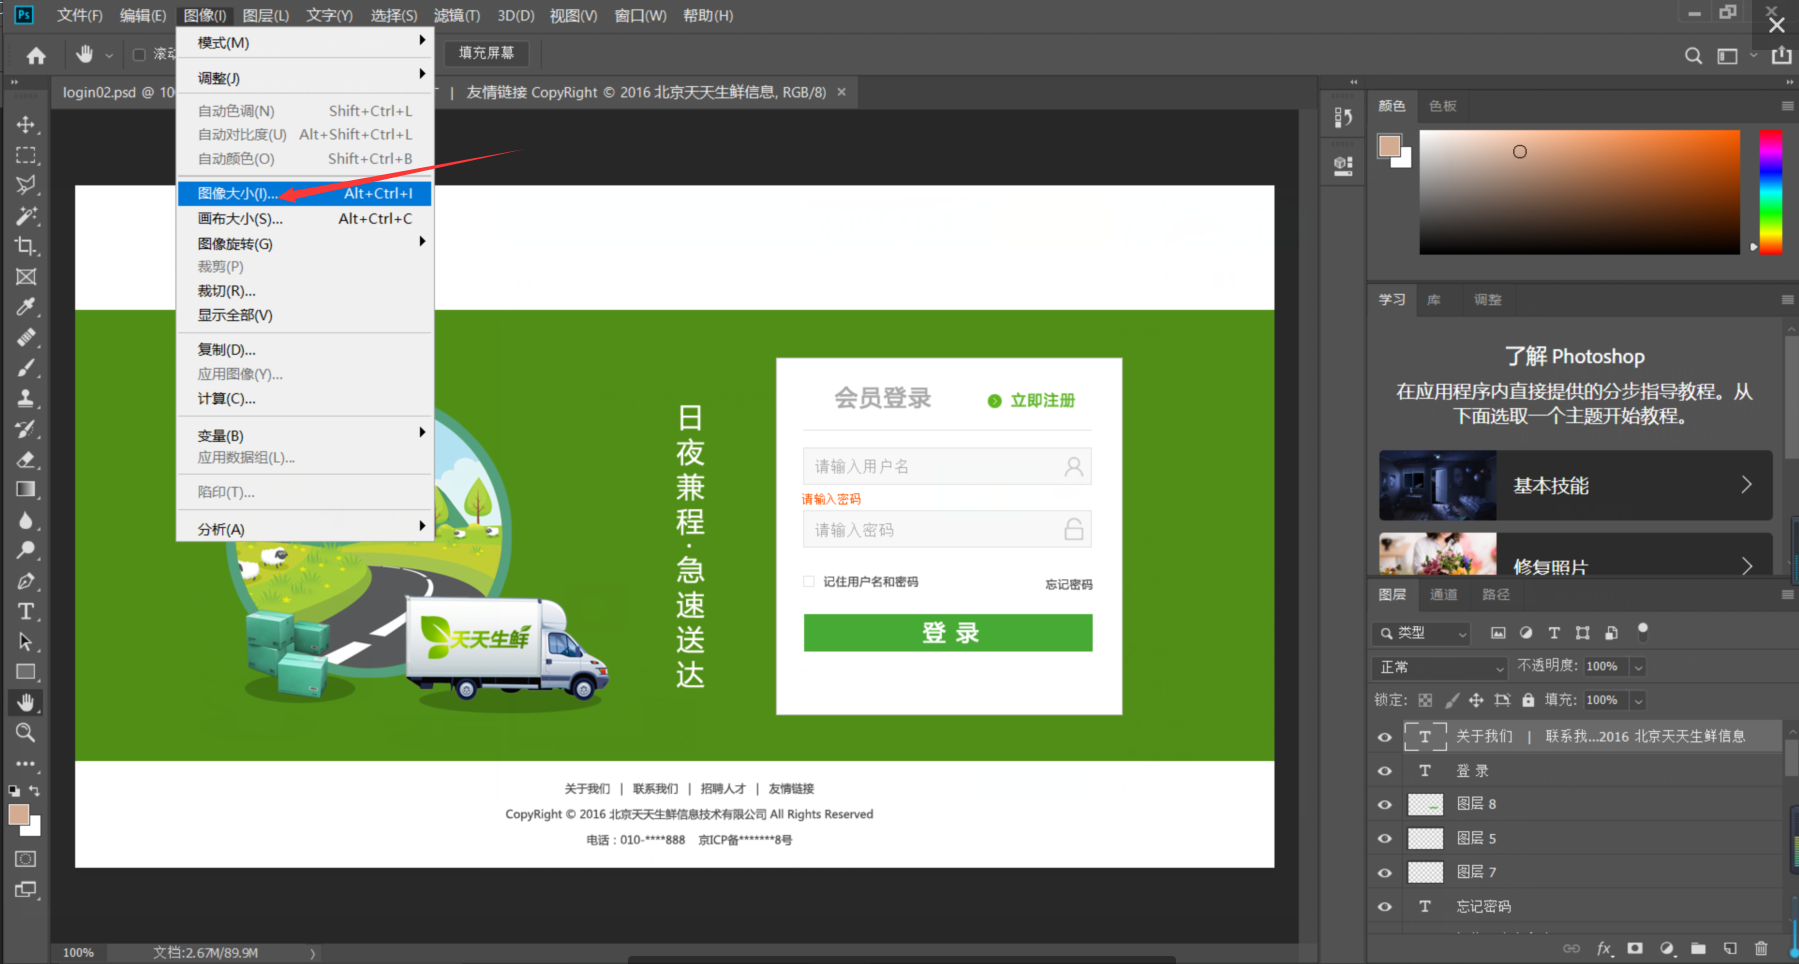This screenshot has width=1799, height=964.
Task: Choose 显示全部(V) menu item
Action: (305, 315)
